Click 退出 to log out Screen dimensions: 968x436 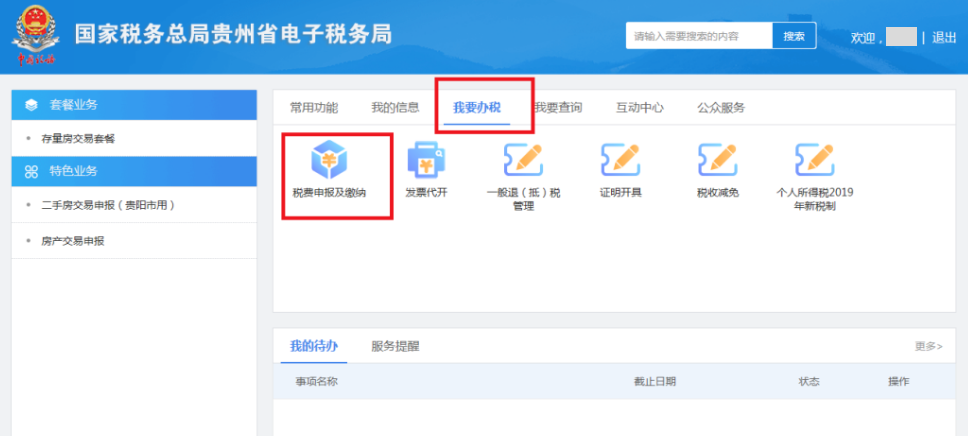pos(944,37)
